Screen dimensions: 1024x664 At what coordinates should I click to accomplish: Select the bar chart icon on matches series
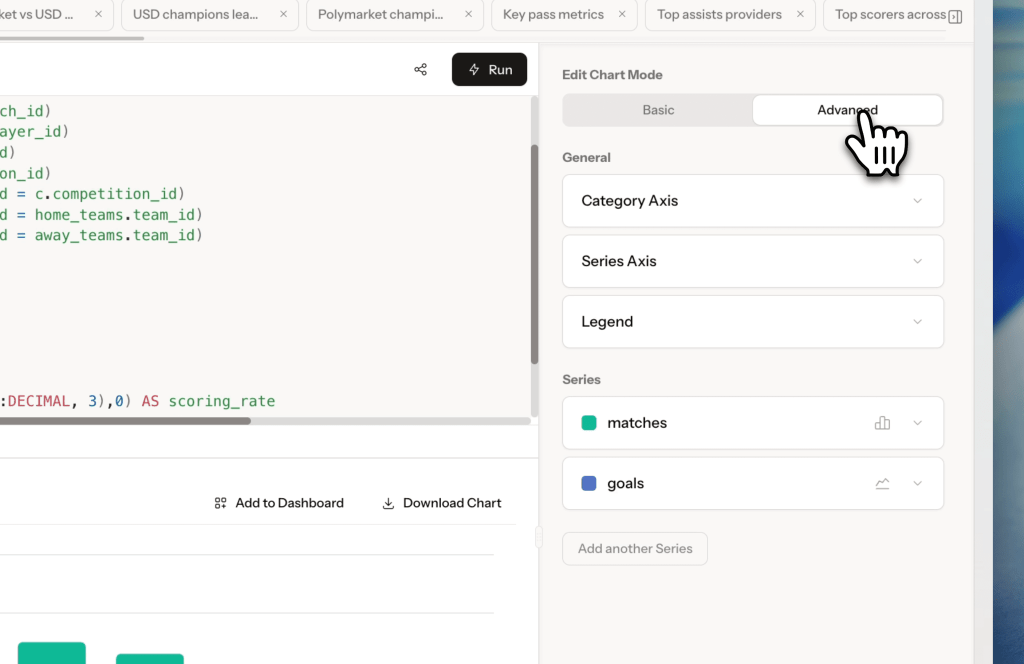pos(882,423)
